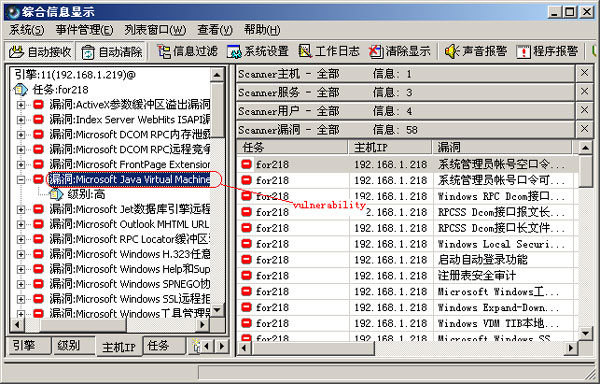
Task: Toggle 声音报警 sound alarm
Action: (476, 52)
